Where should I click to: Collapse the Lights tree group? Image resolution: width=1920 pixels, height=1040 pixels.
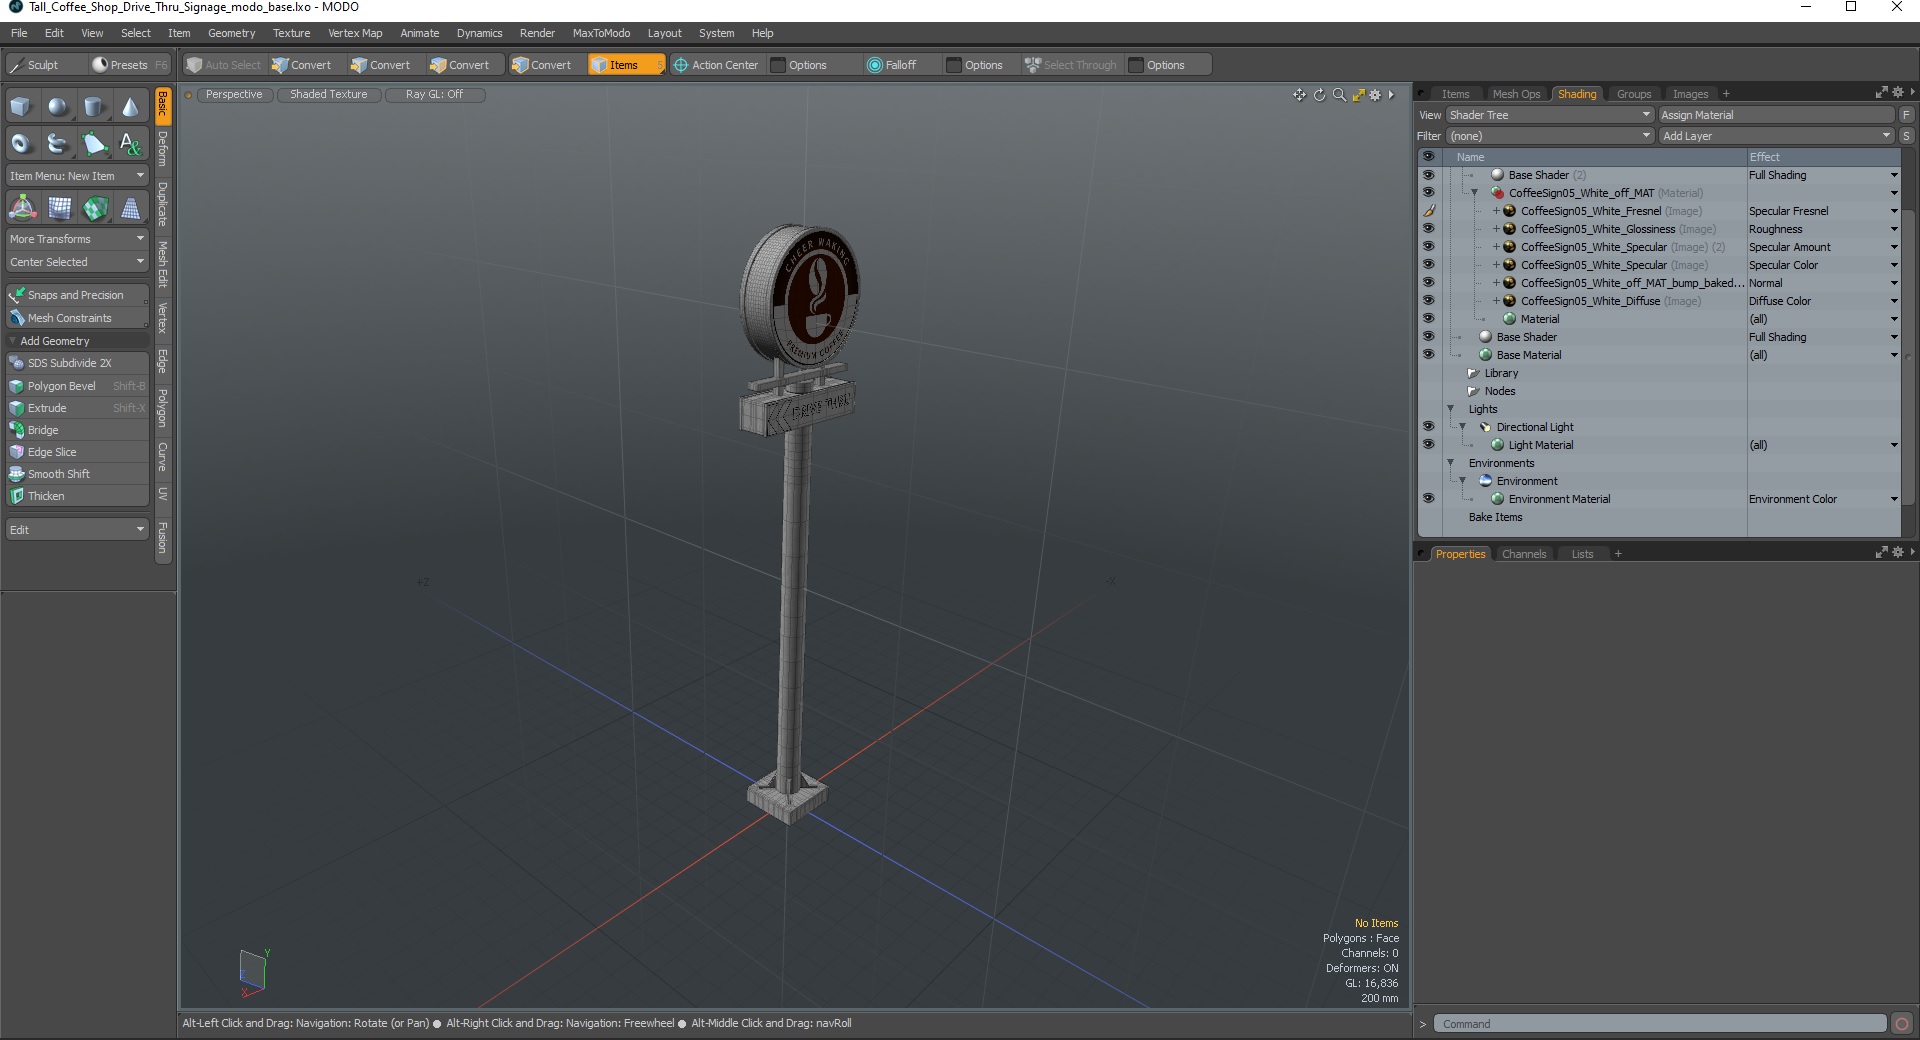pos(1451,409)
